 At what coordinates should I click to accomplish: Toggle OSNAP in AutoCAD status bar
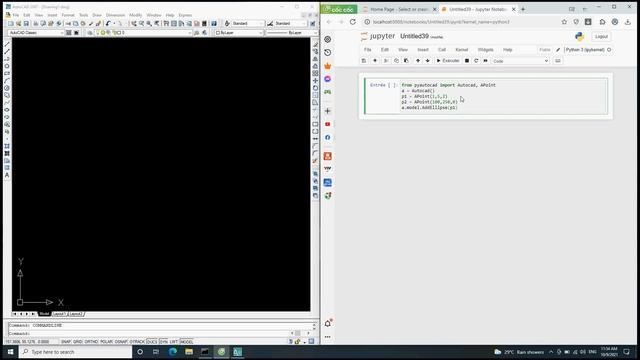[x=121, y=342]
